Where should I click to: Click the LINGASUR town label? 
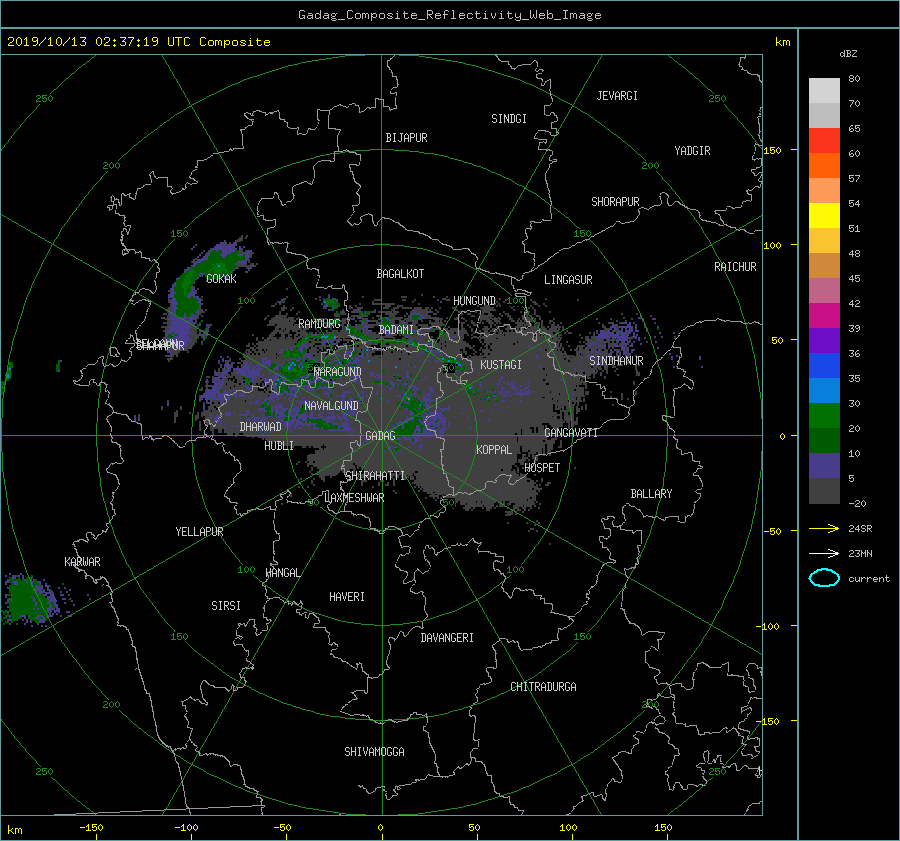coord(568,280)
